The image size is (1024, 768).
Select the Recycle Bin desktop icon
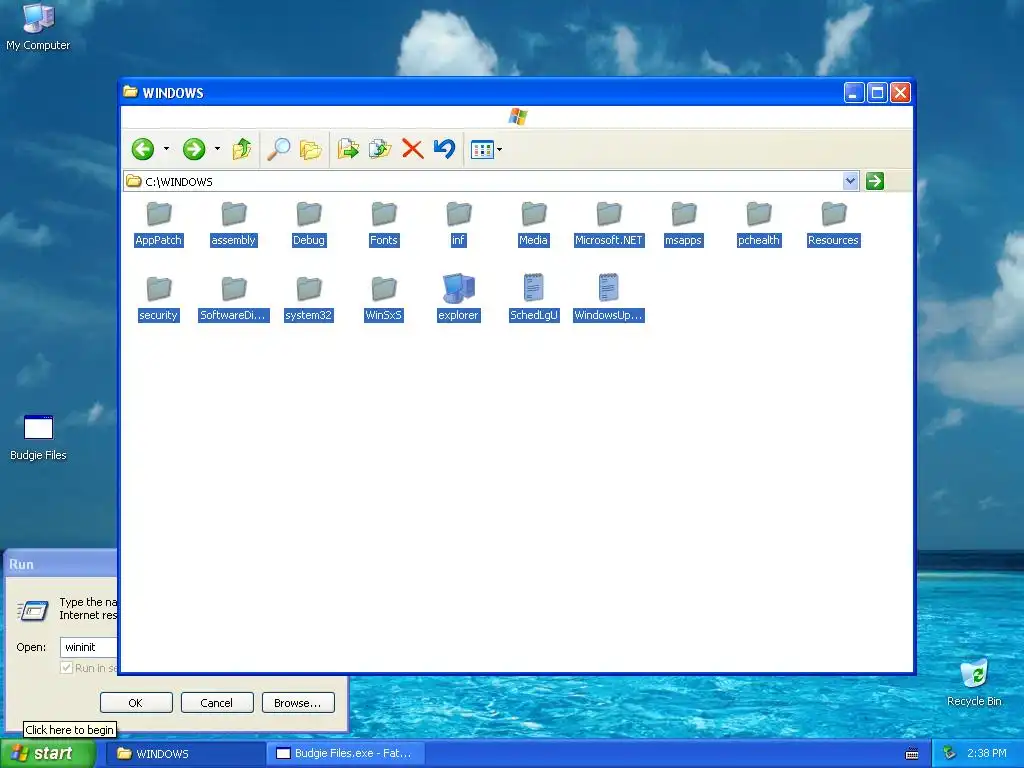974,682
